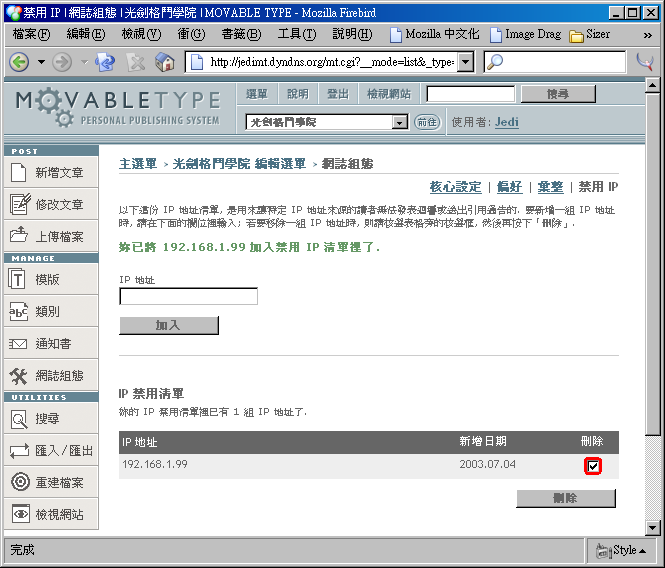Open the forward button history dropdown arrow

pos(84,62)
